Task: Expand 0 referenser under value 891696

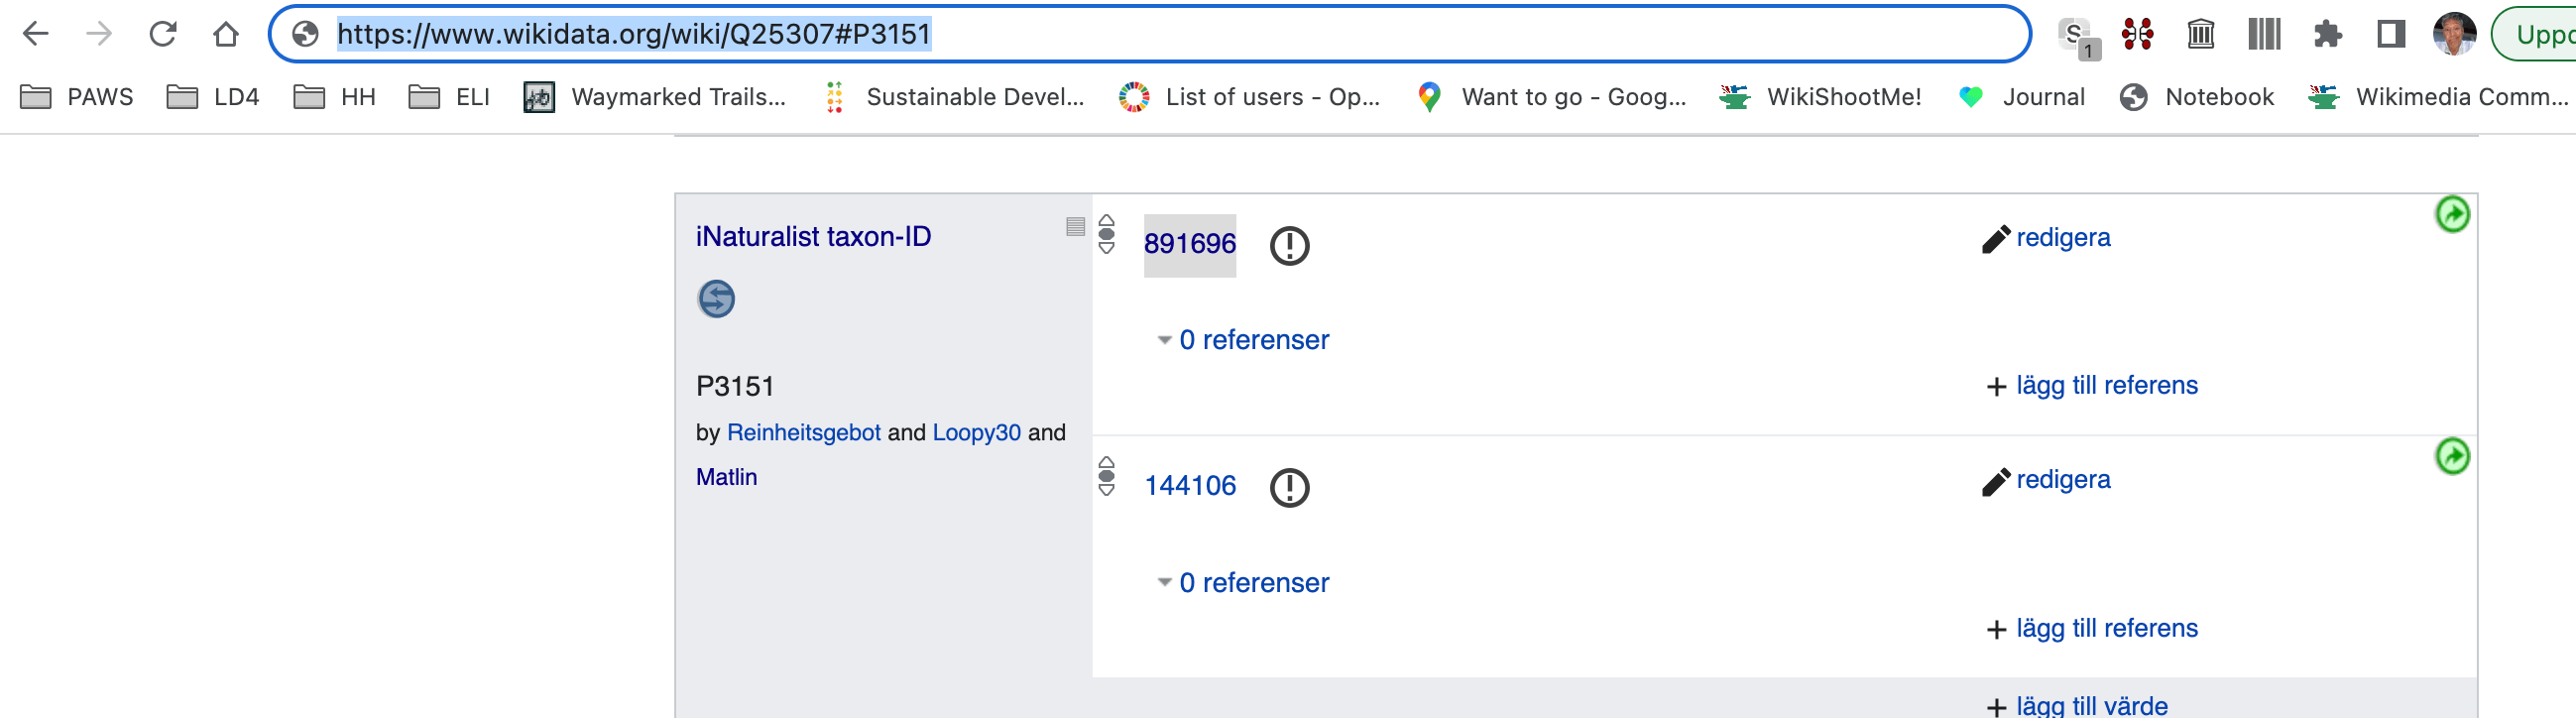Action: (x=1243, y=340)
